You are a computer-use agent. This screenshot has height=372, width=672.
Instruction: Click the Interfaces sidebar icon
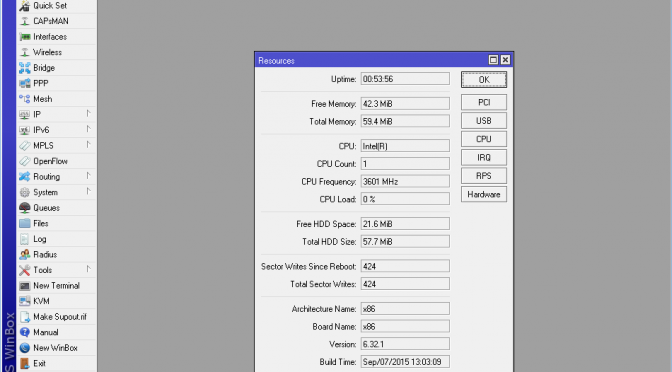[25, 37]
